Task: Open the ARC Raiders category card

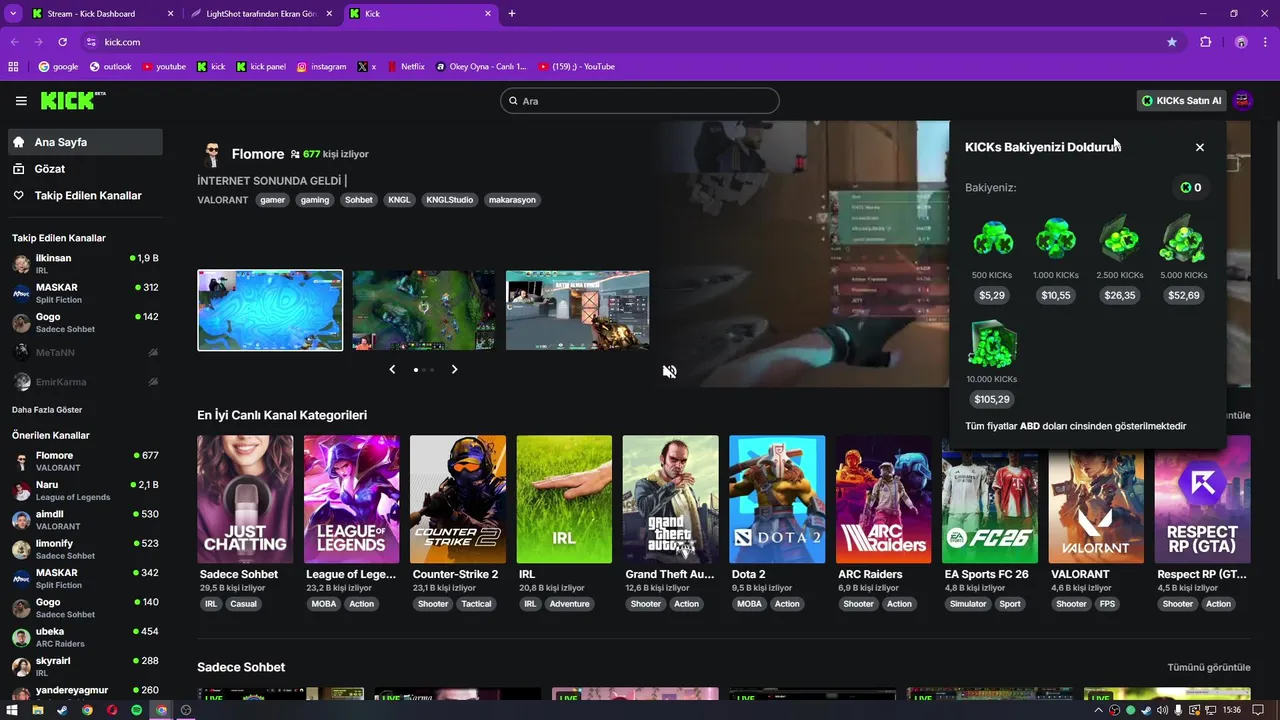Action: click(x=884, y=499)
